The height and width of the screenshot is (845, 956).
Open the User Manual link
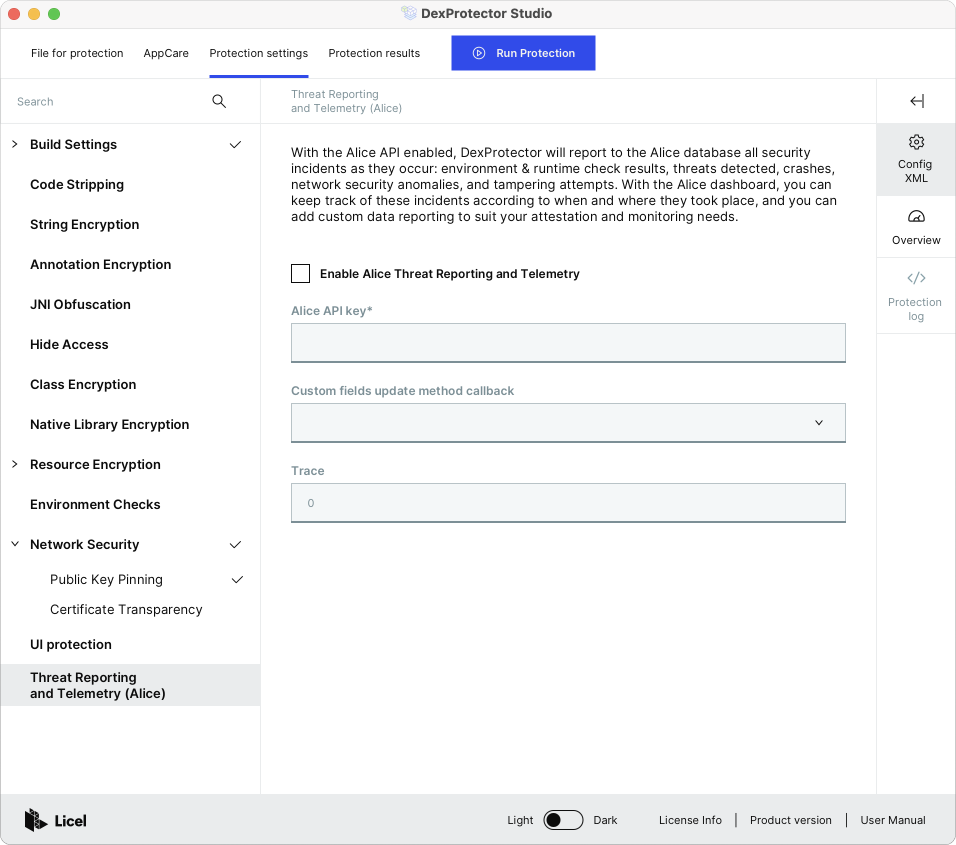pos(893,820)
